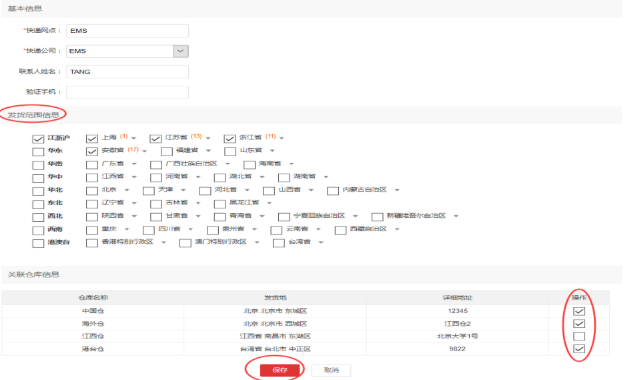630x380 pixels.
Task: Expand the 福建省 city list arrow
Action: pos(208,151)
